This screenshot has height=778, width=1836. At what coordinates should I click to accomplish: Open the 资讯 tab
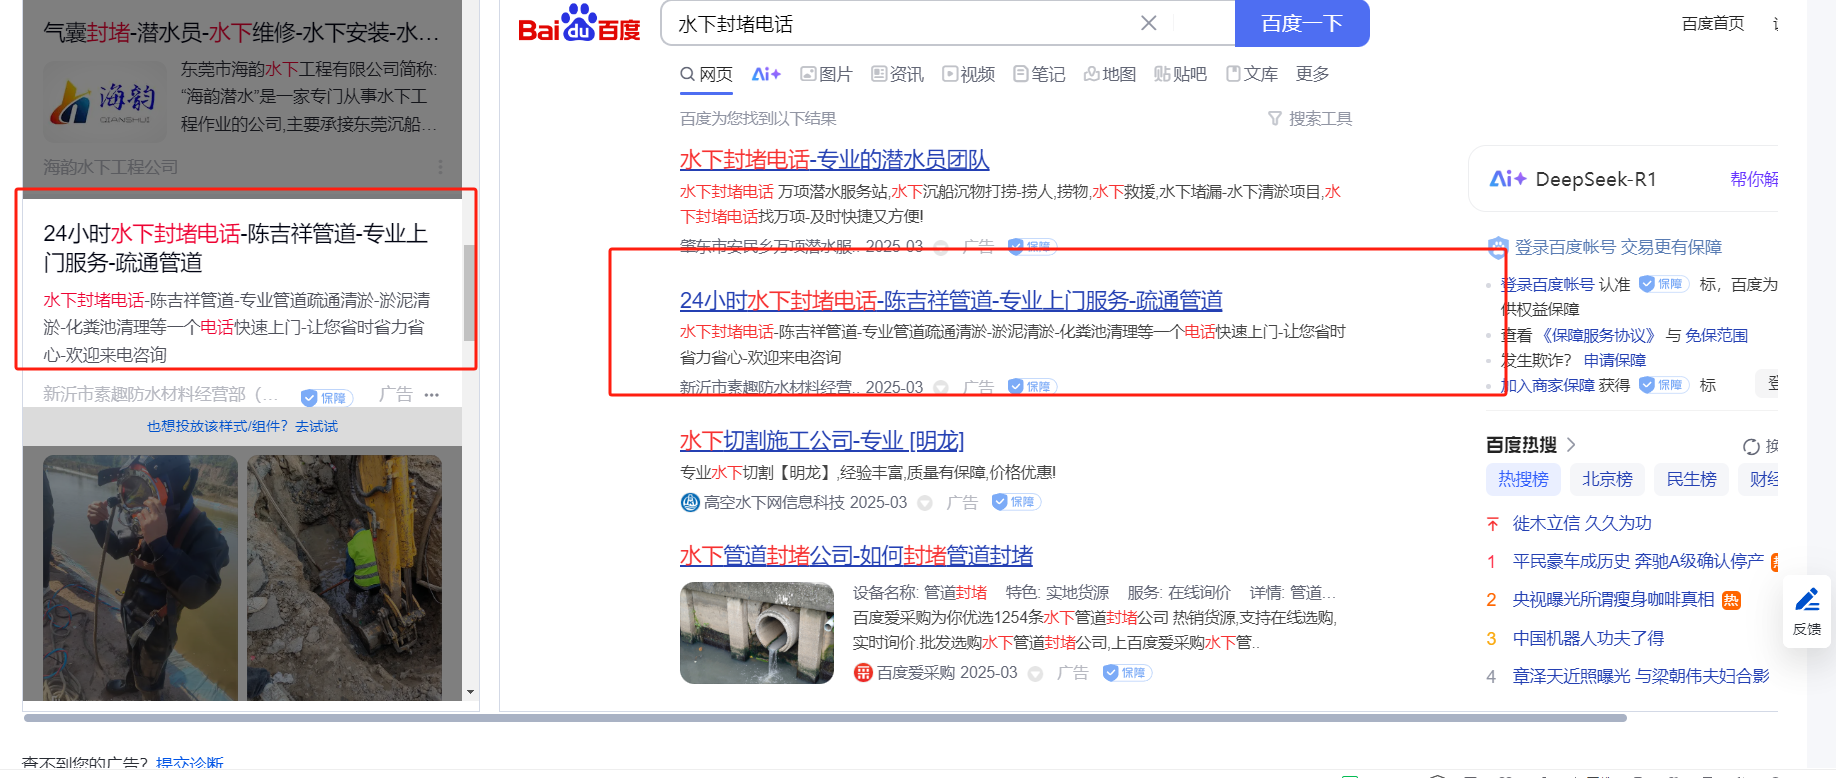897,74
